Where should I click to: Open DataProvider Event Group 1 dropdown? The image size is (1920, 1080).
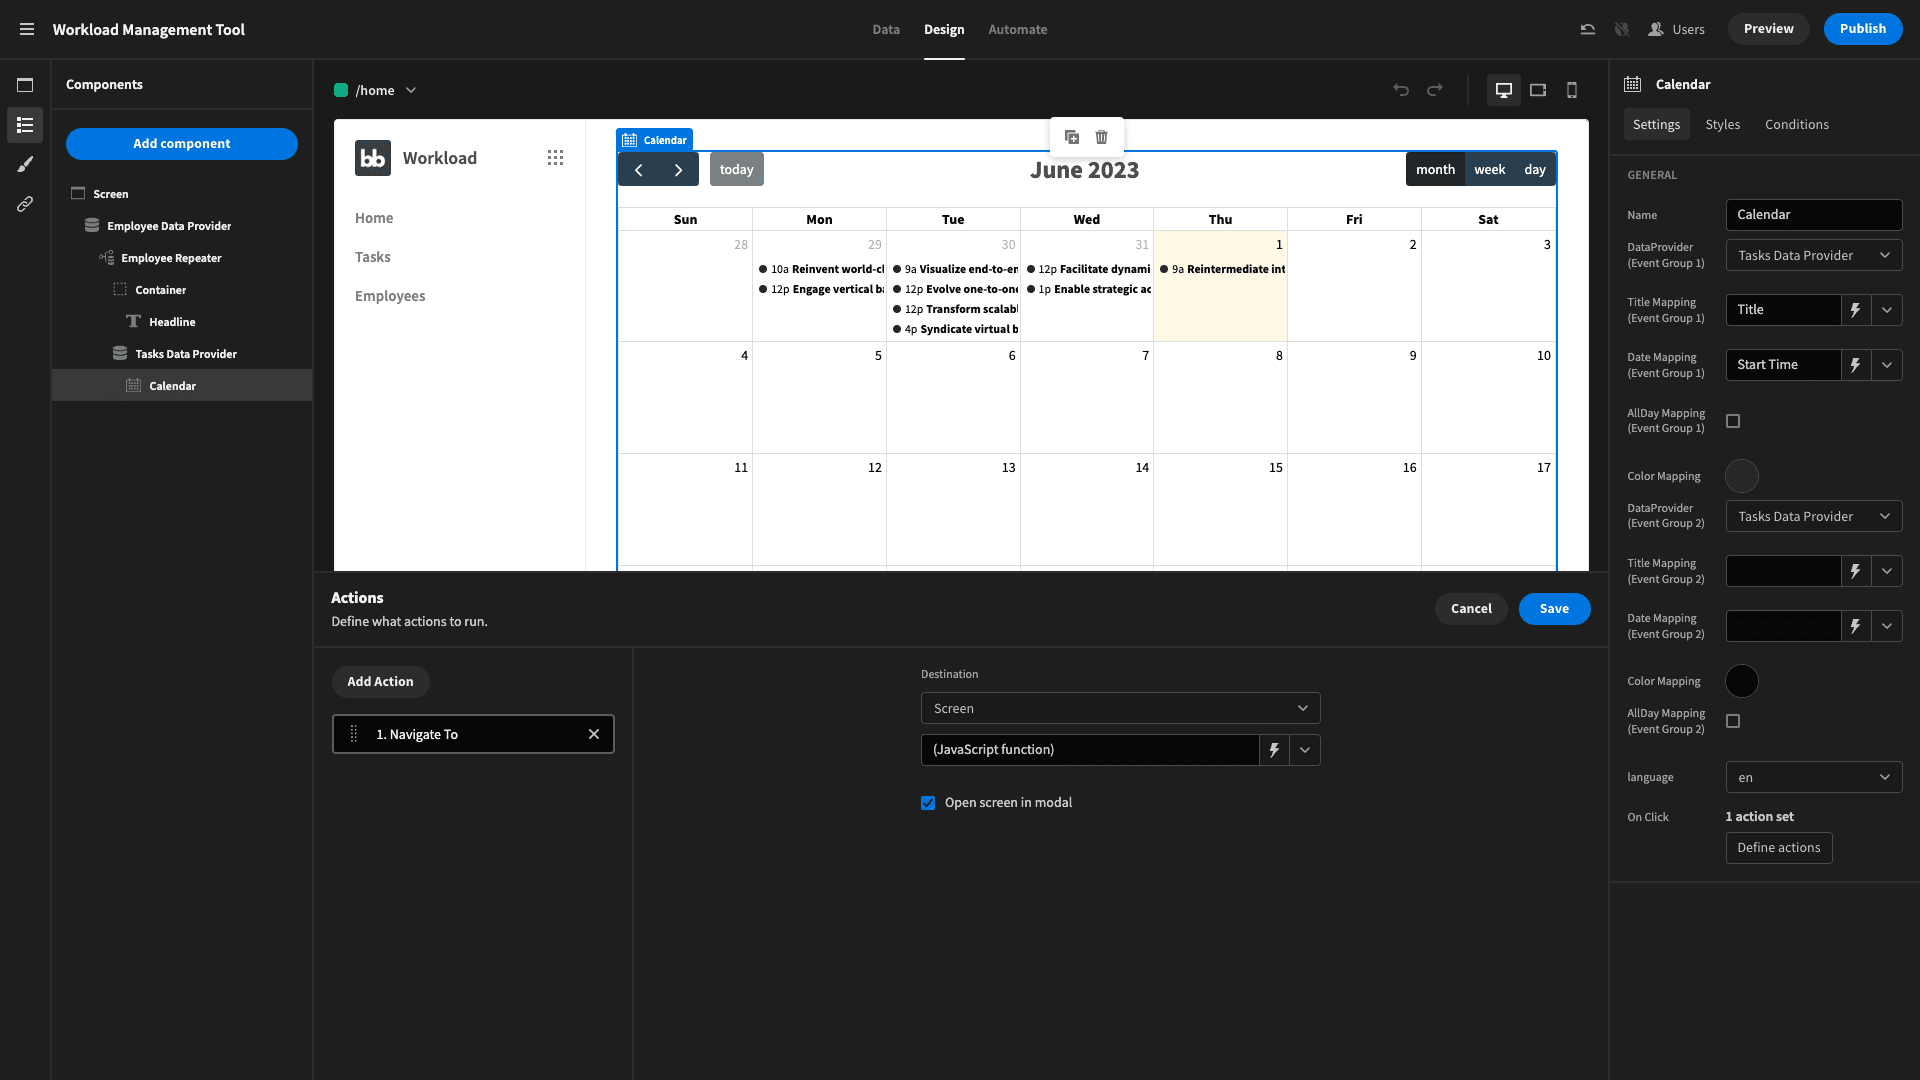click(1814, 255)
